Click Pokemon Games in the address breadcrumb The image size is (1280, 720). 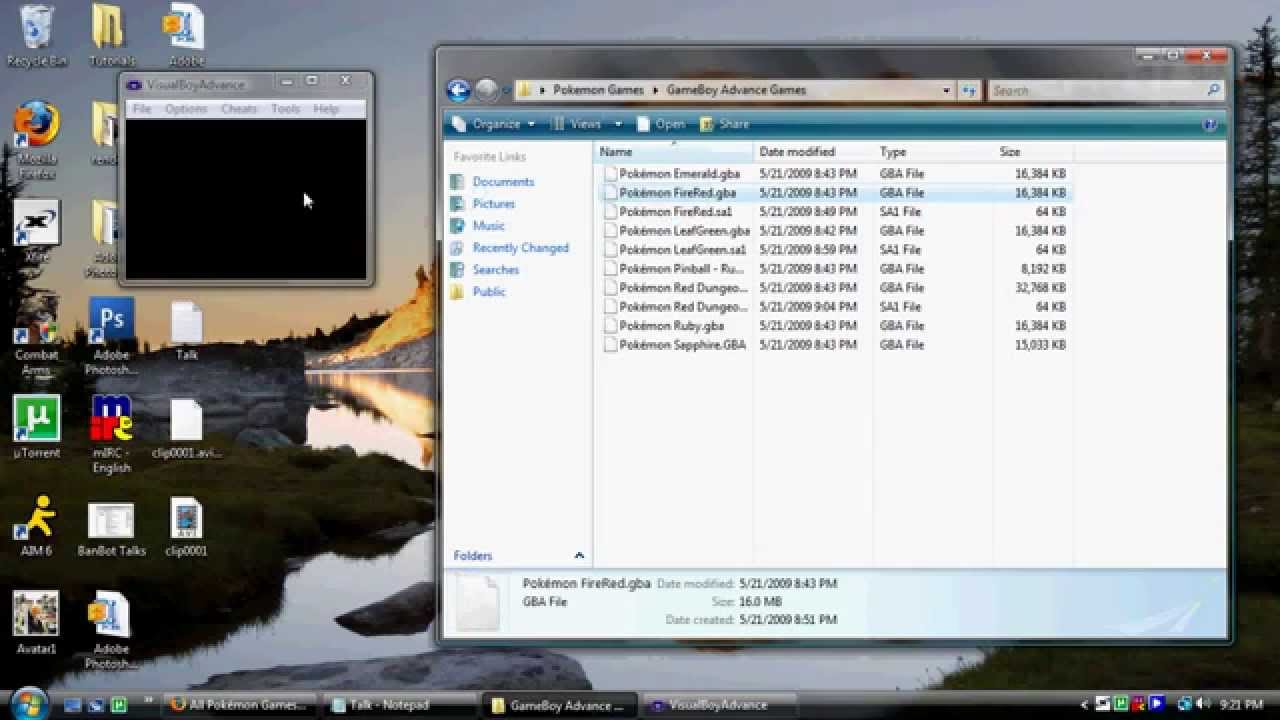(598, 90)
